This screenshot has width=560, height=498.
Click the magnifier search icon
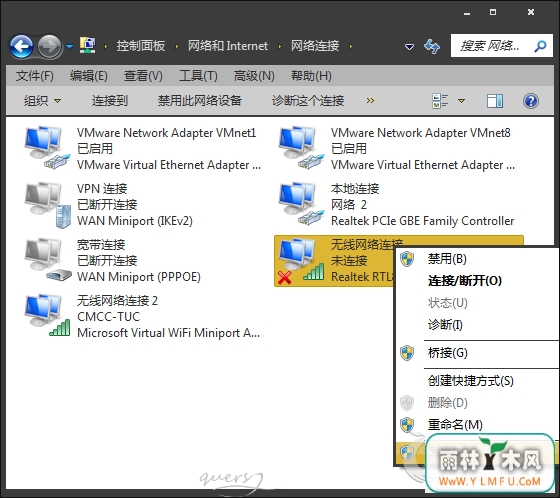point(540,46)
